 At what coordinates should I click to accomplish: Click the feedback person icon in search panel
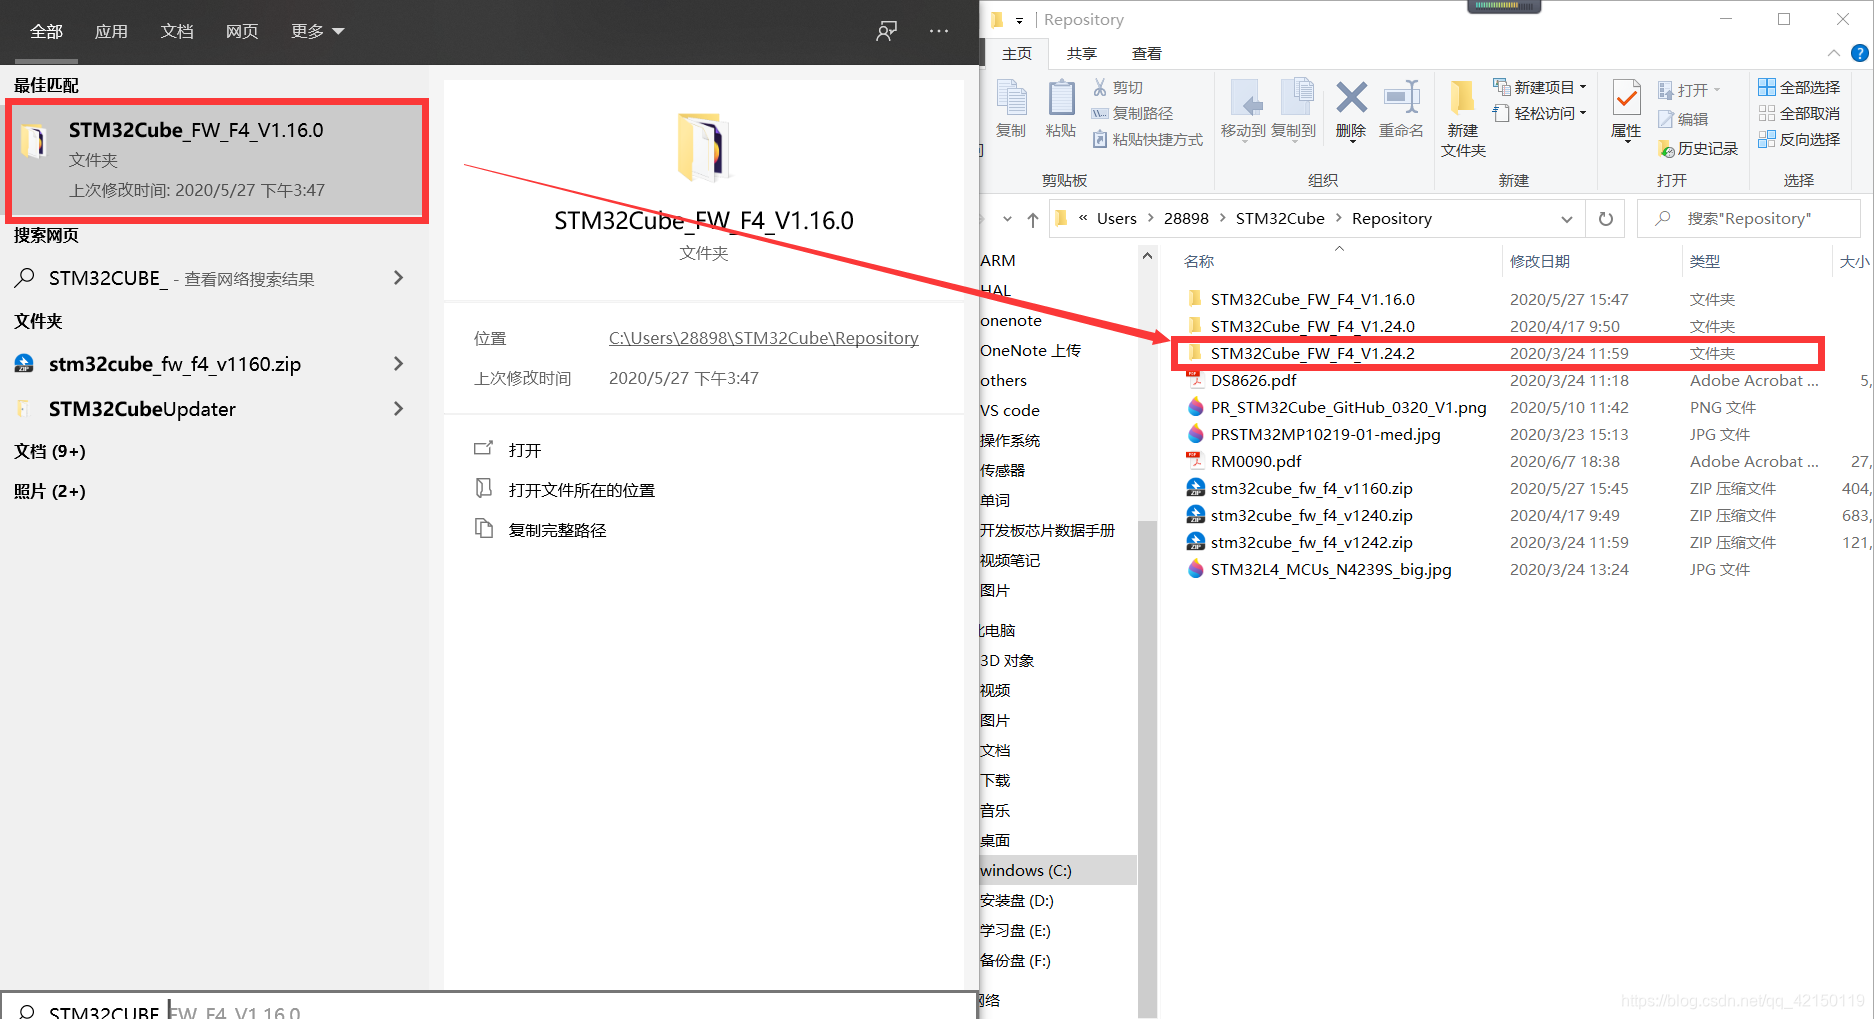pos(886,31)
